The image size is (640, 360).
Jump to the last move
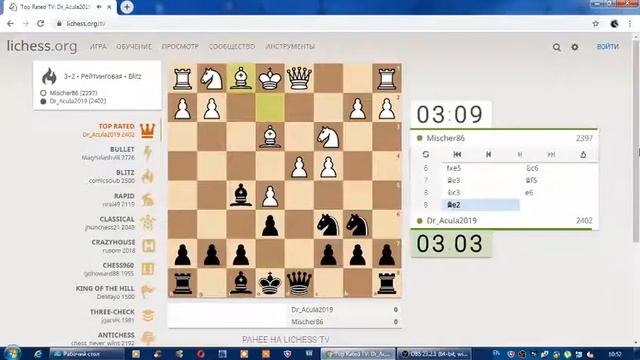click(551, 154)
